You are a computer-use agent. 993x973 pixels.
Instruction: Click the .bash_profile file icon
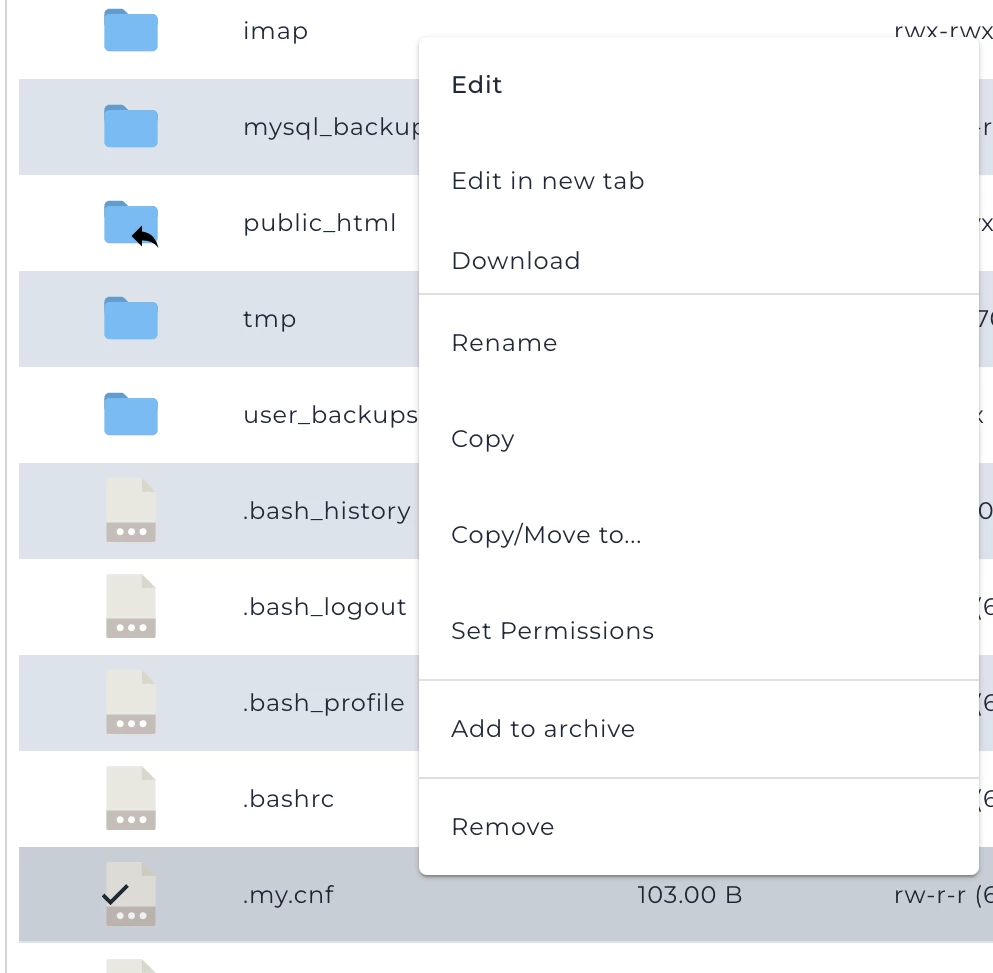tap(131, 703)
